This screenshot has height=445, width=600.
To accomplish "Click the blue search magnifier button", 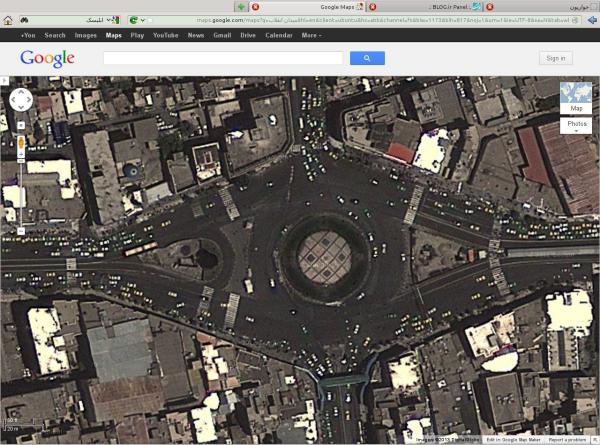I will [367, 59].
